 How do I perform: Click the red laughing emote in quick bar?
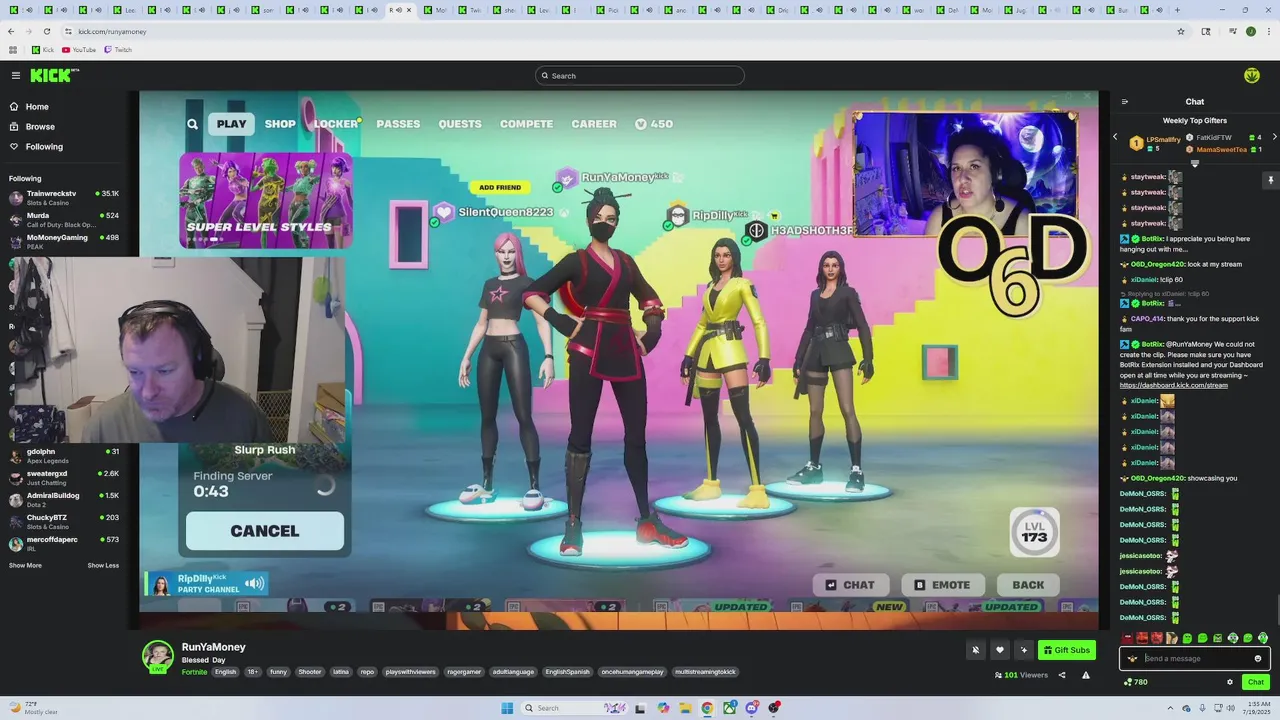[1142, 638]
